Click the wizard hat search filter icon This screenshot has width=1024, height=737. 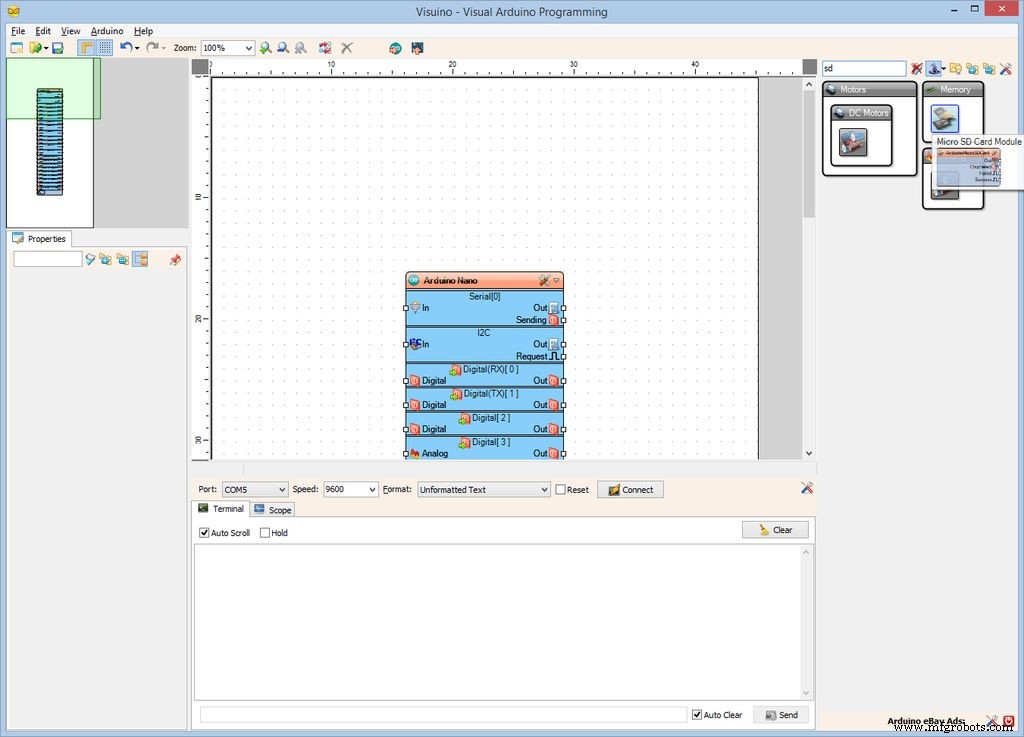[x=935, y=68]
